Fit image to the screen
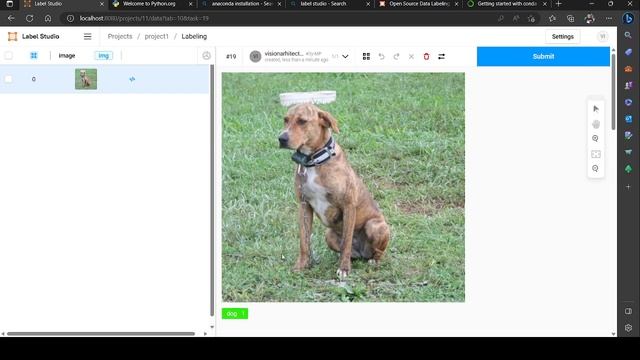640x360 pixels. [x=596, y=154]
